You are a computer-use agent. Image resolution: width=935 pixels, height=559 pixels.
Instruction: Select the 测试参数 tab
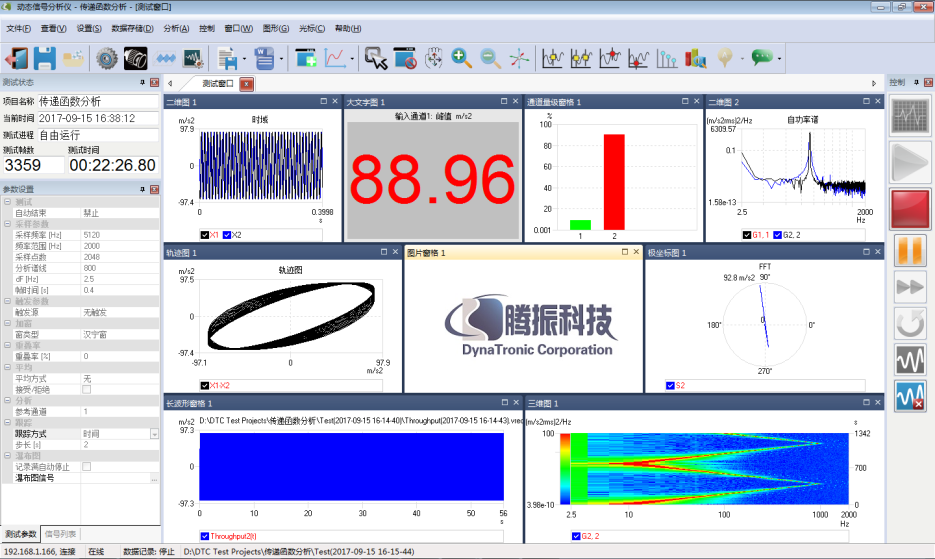[x=21, y=534]
